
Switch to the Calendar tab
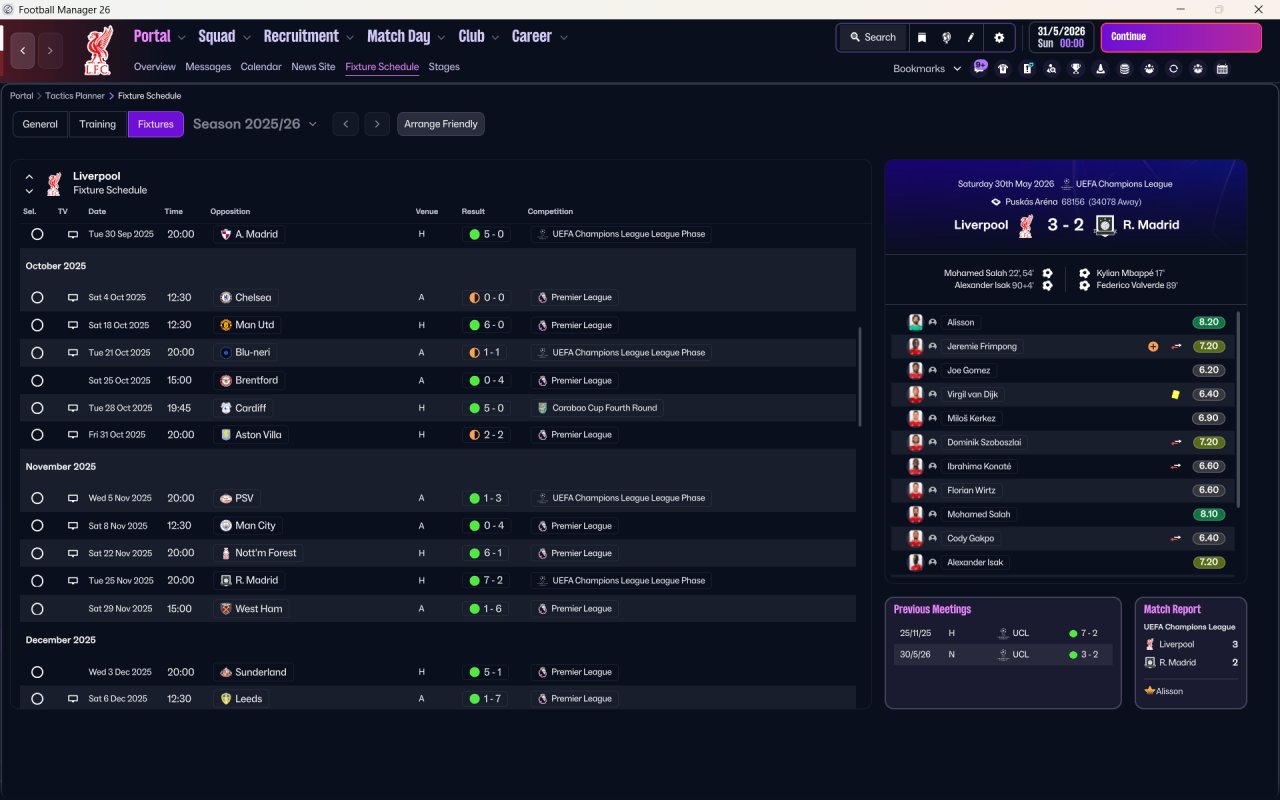coord(261,67)
